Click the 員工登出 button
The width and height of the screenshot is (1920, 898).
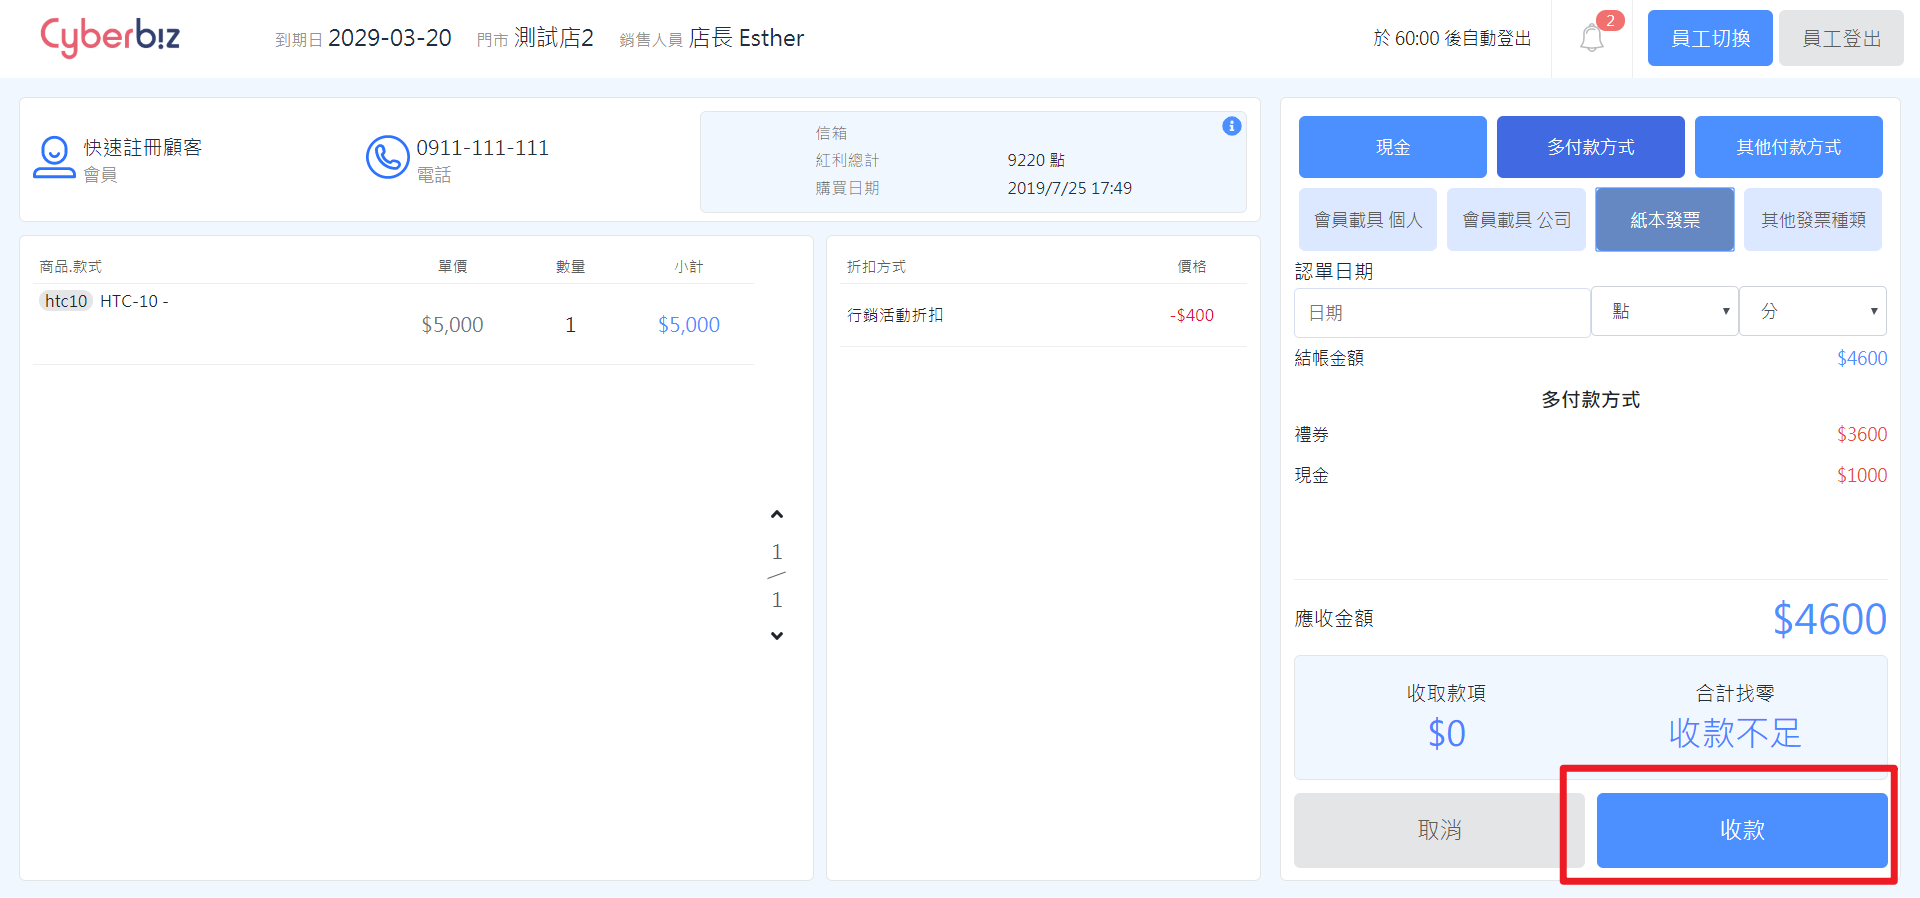(1841, 38)
